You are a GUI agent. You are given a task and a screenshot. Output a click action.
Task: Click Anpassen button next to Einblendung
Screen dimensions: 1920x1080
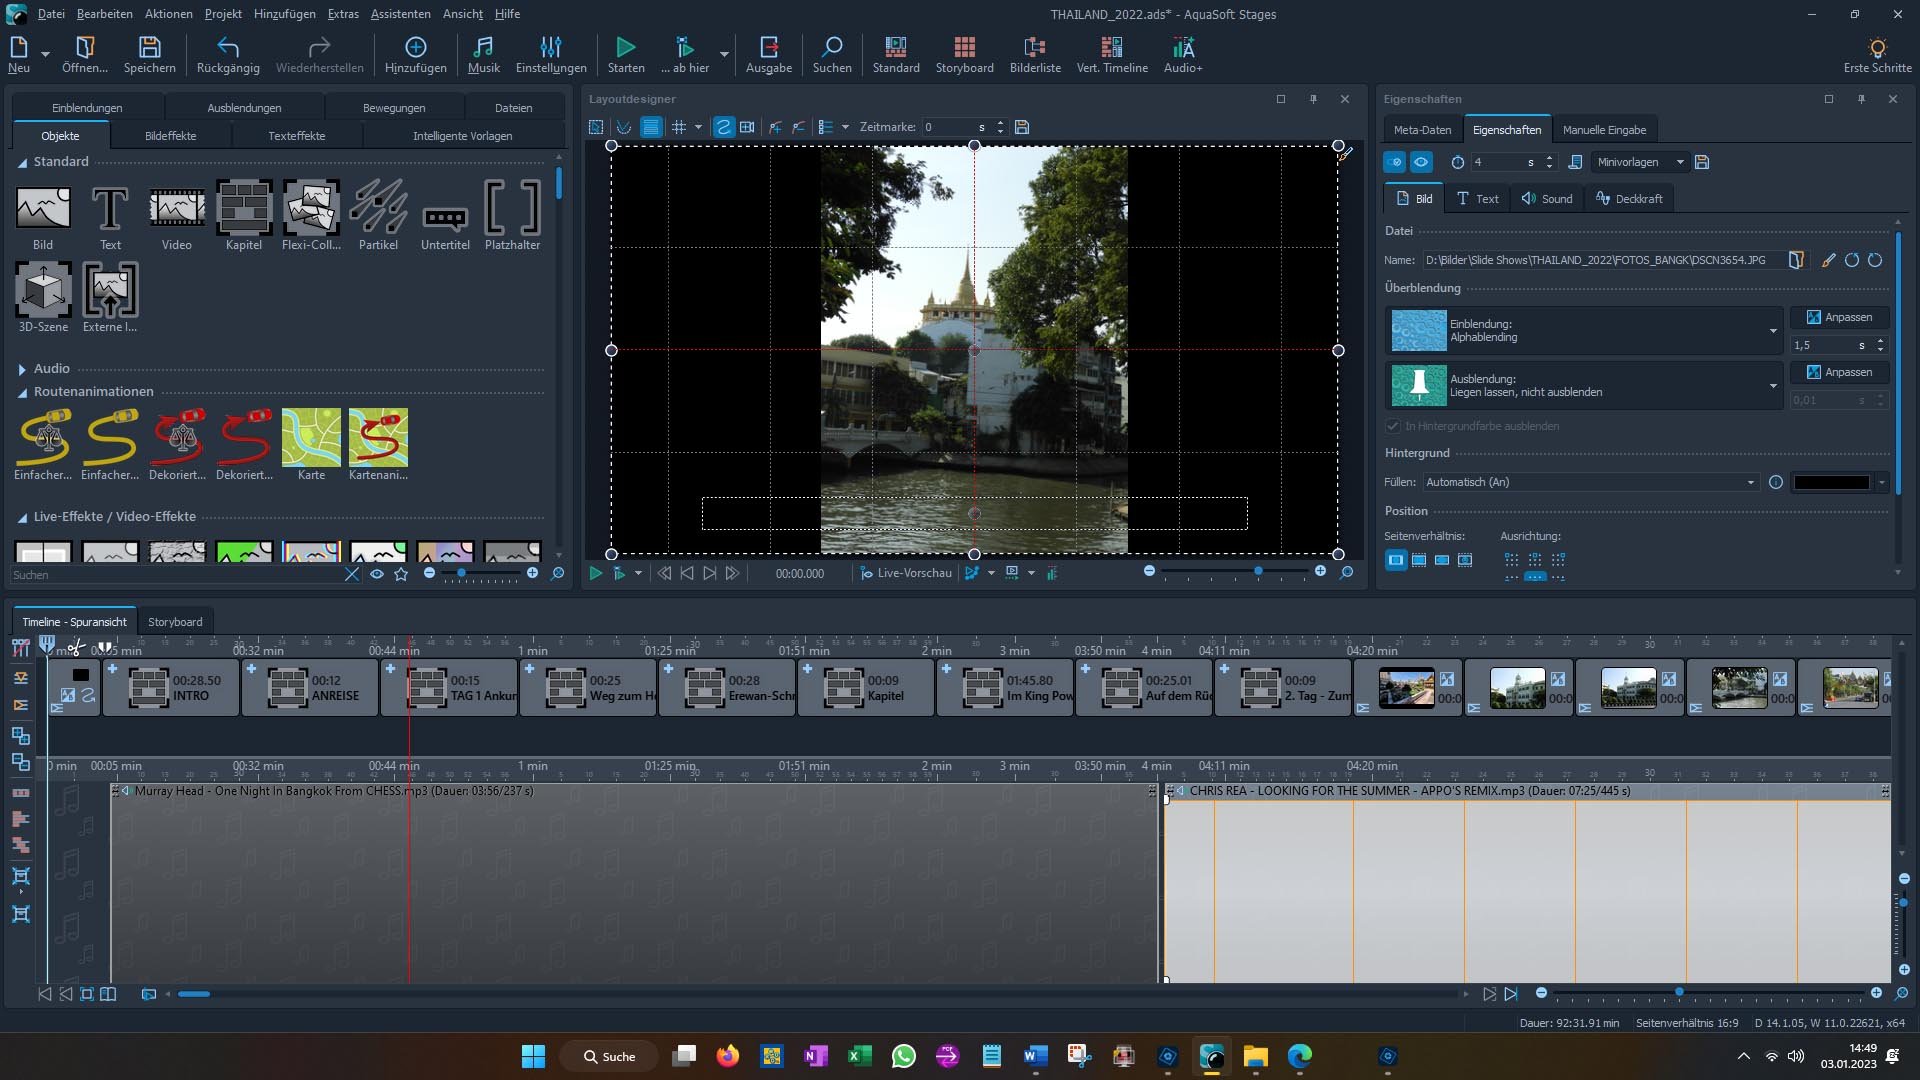(1839, 317)
